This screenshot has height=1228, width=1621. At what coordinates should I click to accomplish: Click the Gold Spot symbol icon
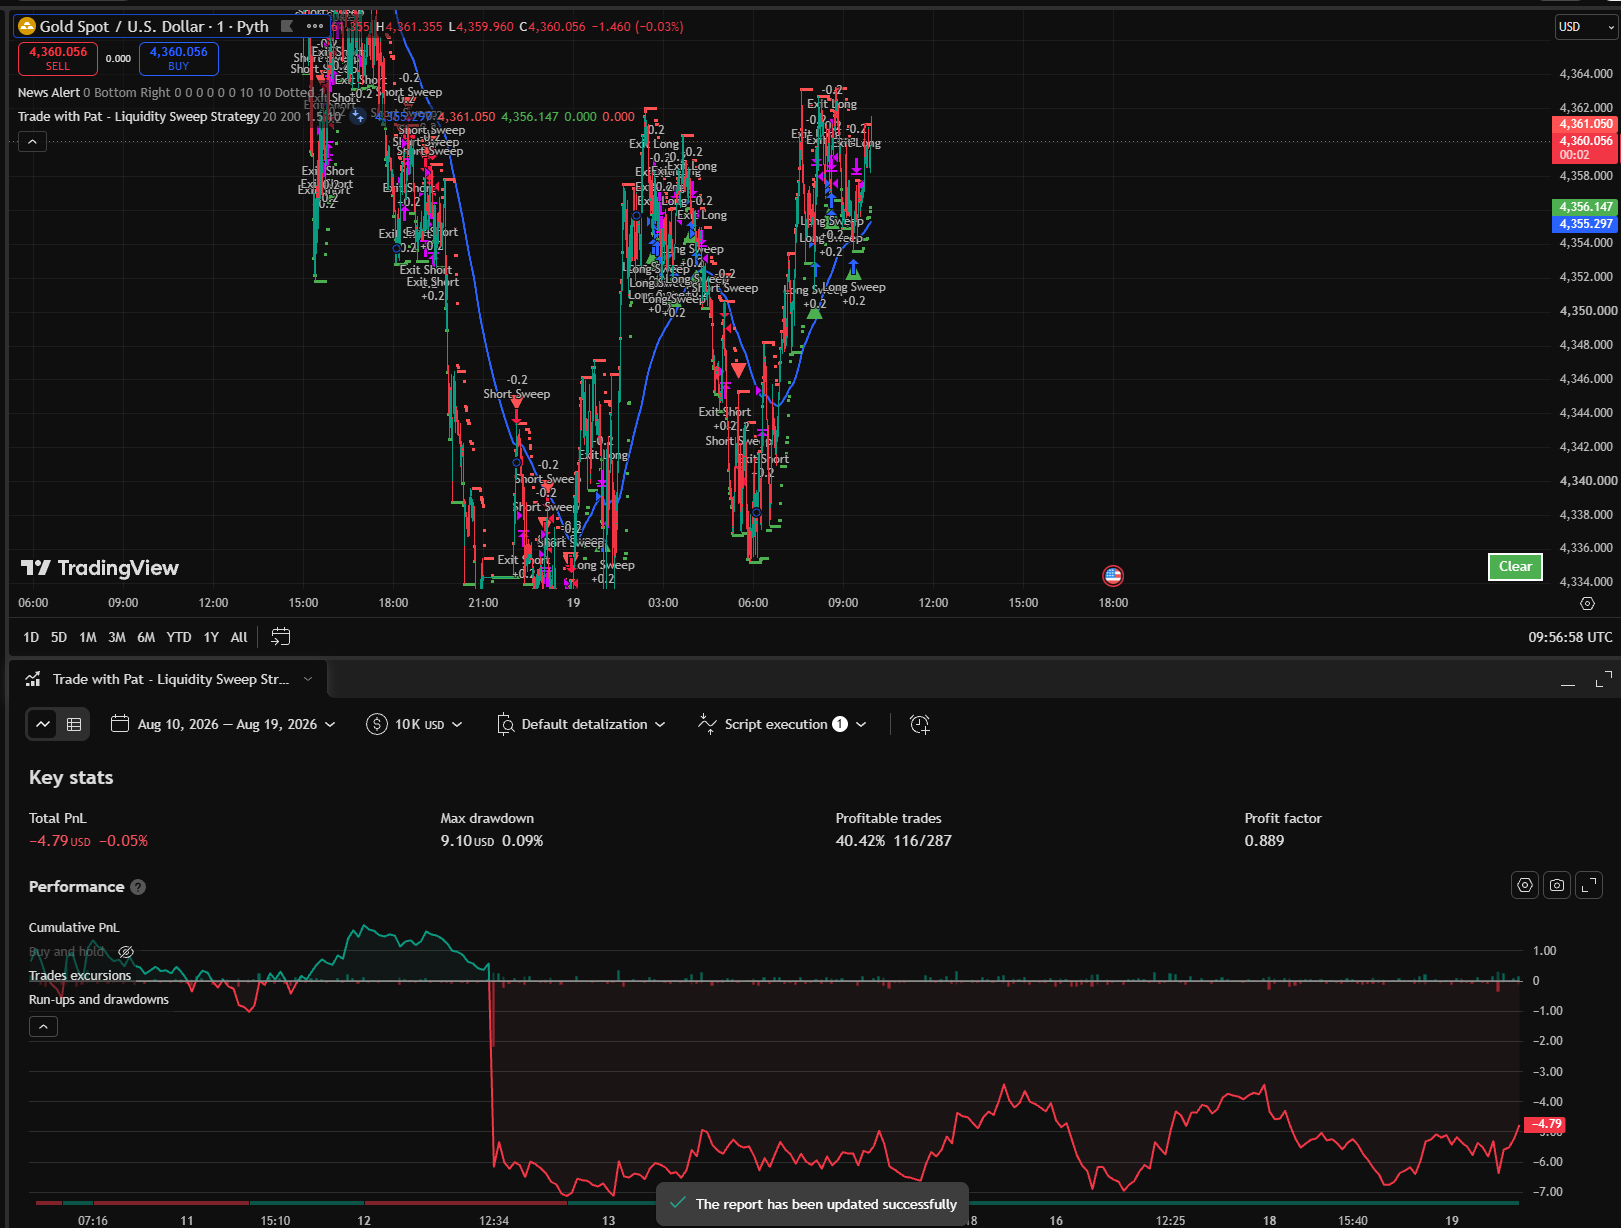[27, 26]
